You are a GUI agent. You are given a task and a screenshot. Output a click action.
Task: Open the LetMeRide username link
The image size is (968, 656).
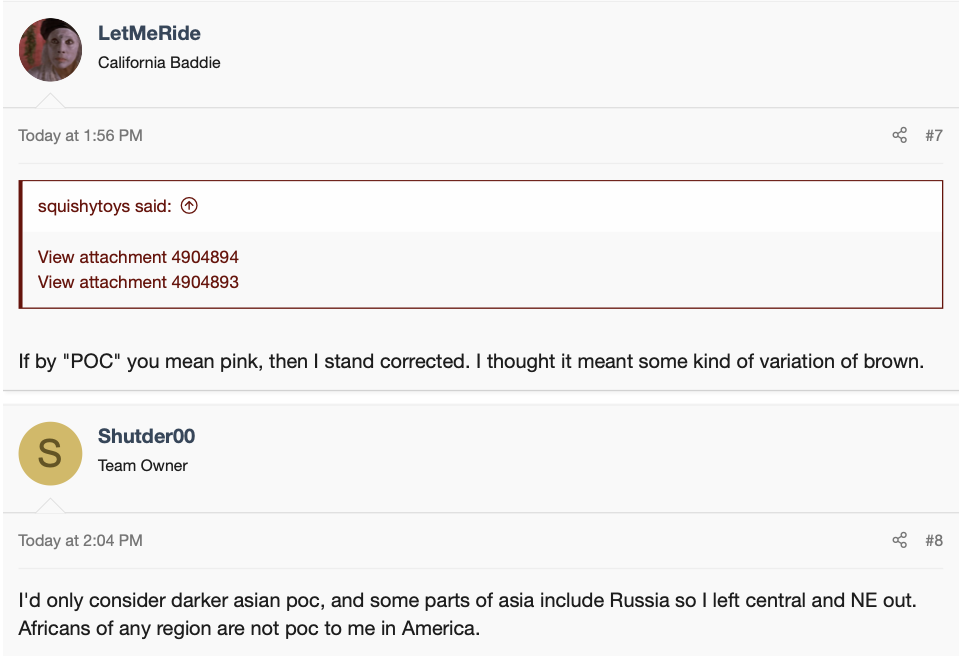[x=149, y=33]
